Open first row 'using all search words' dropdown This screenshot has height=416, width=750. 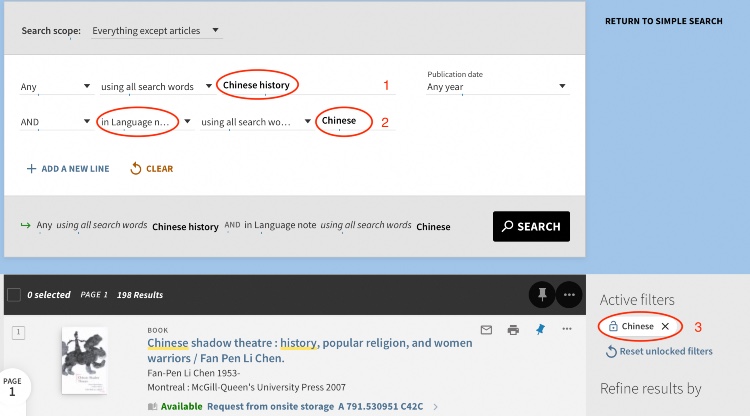[156, 87]
